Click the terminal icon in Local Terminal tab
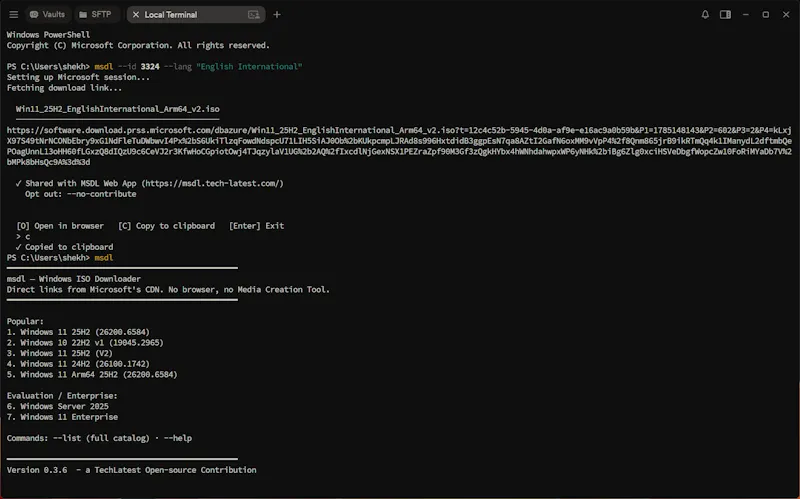Screen dimensions: 800x499 point(254,15)
